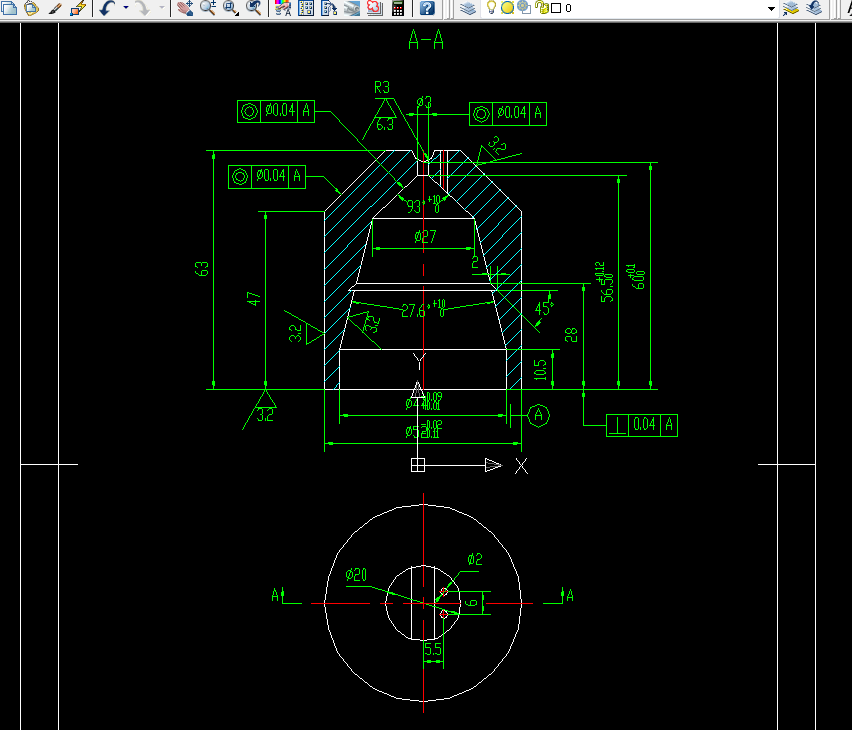Select the 5.5 dimension in plan view
Image resolution: width=852 pixels, height=730 pixels.
coord(433,649)
